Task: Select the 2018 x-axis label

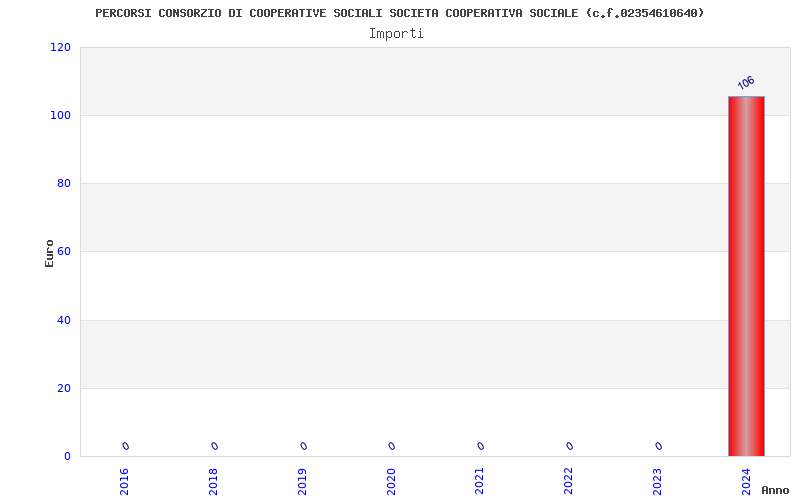Action: pos(213,482)
